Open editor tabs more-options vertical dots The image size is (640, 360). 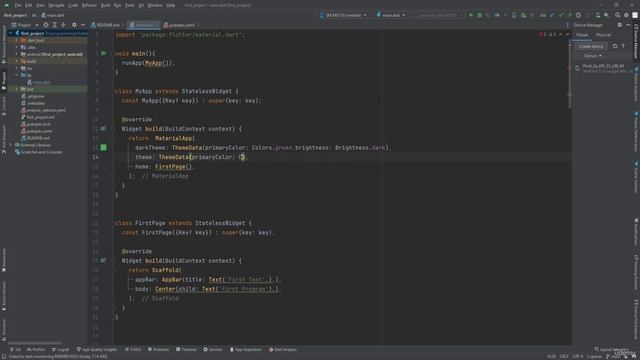click(x=567, y=25)
